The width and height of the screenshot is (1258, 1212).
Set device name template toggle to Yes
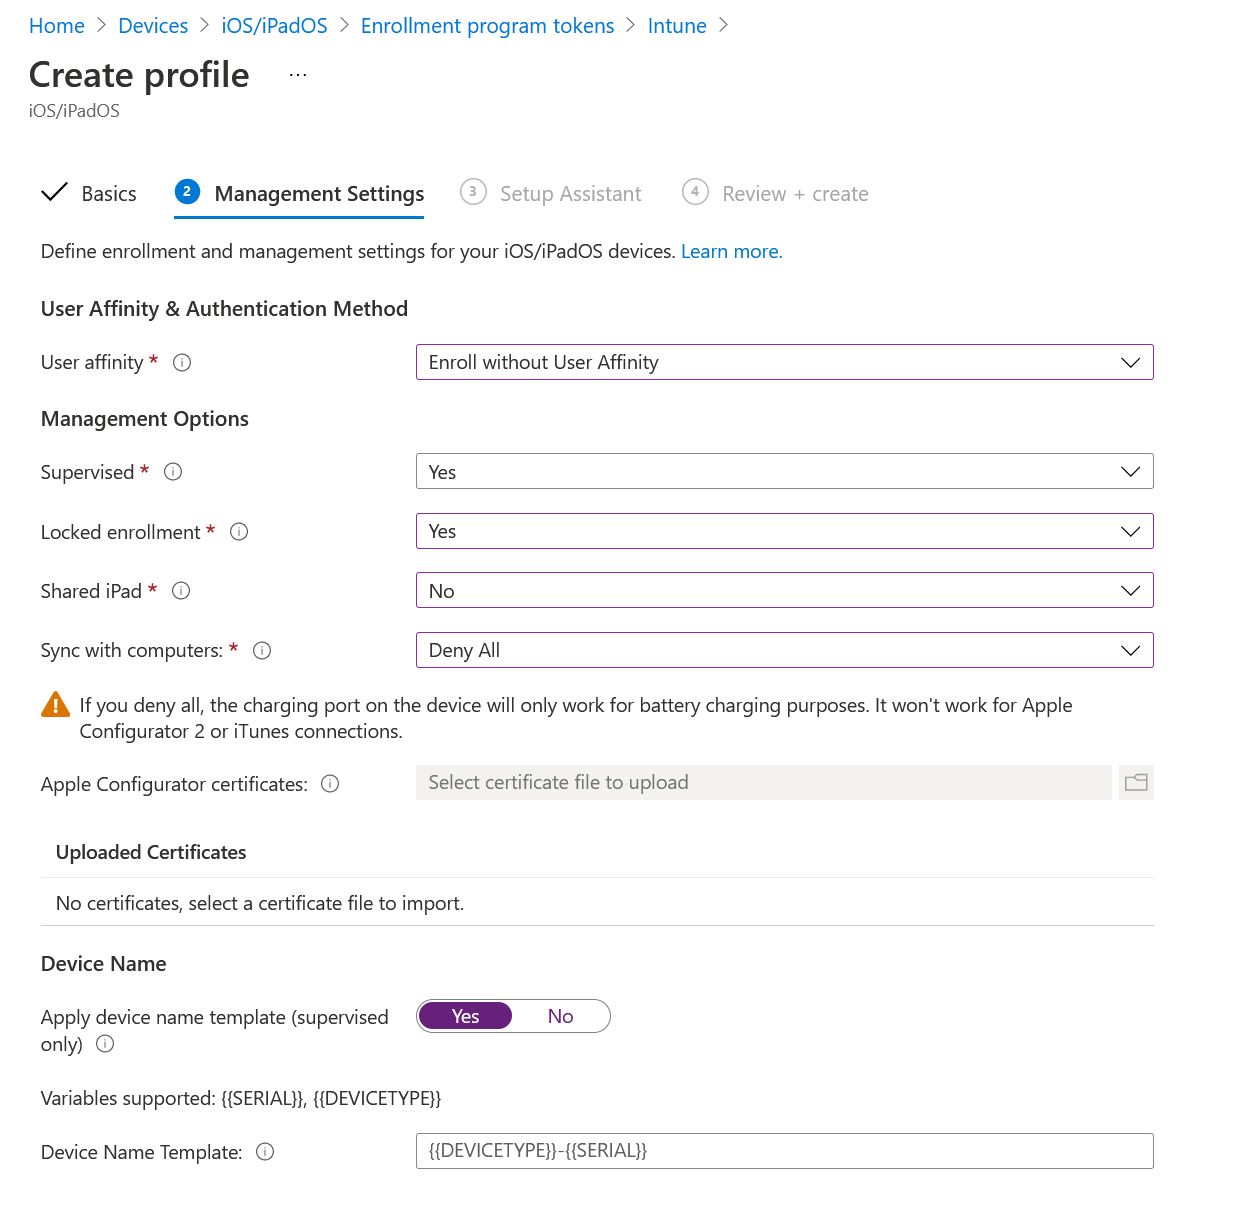coord(465,1016)
